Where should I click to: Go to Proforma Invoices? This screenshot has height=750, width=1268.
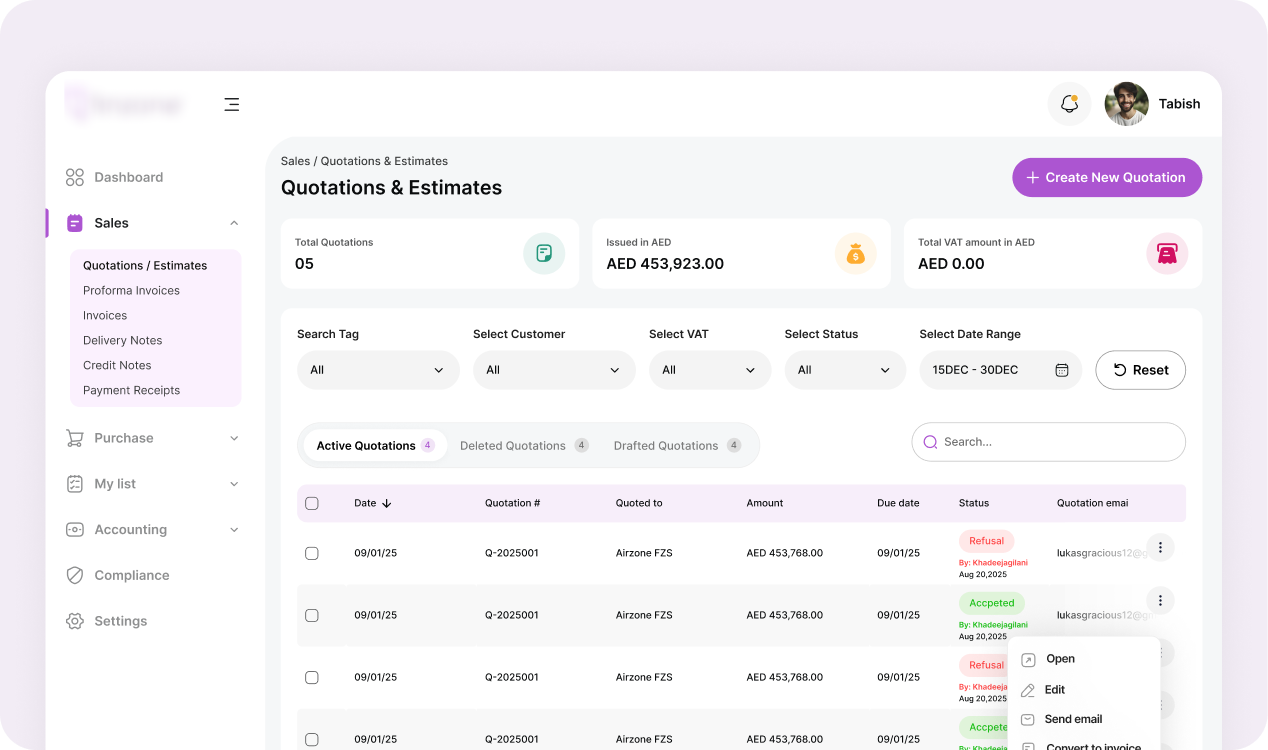[131, 290]
